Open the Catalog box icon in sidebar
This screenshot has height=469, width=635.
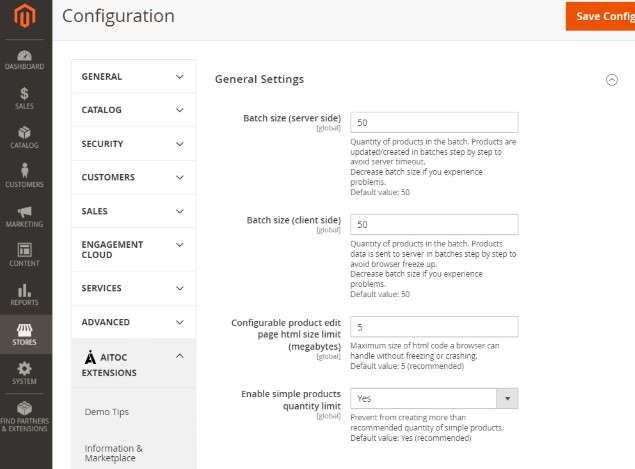(24, 132)
